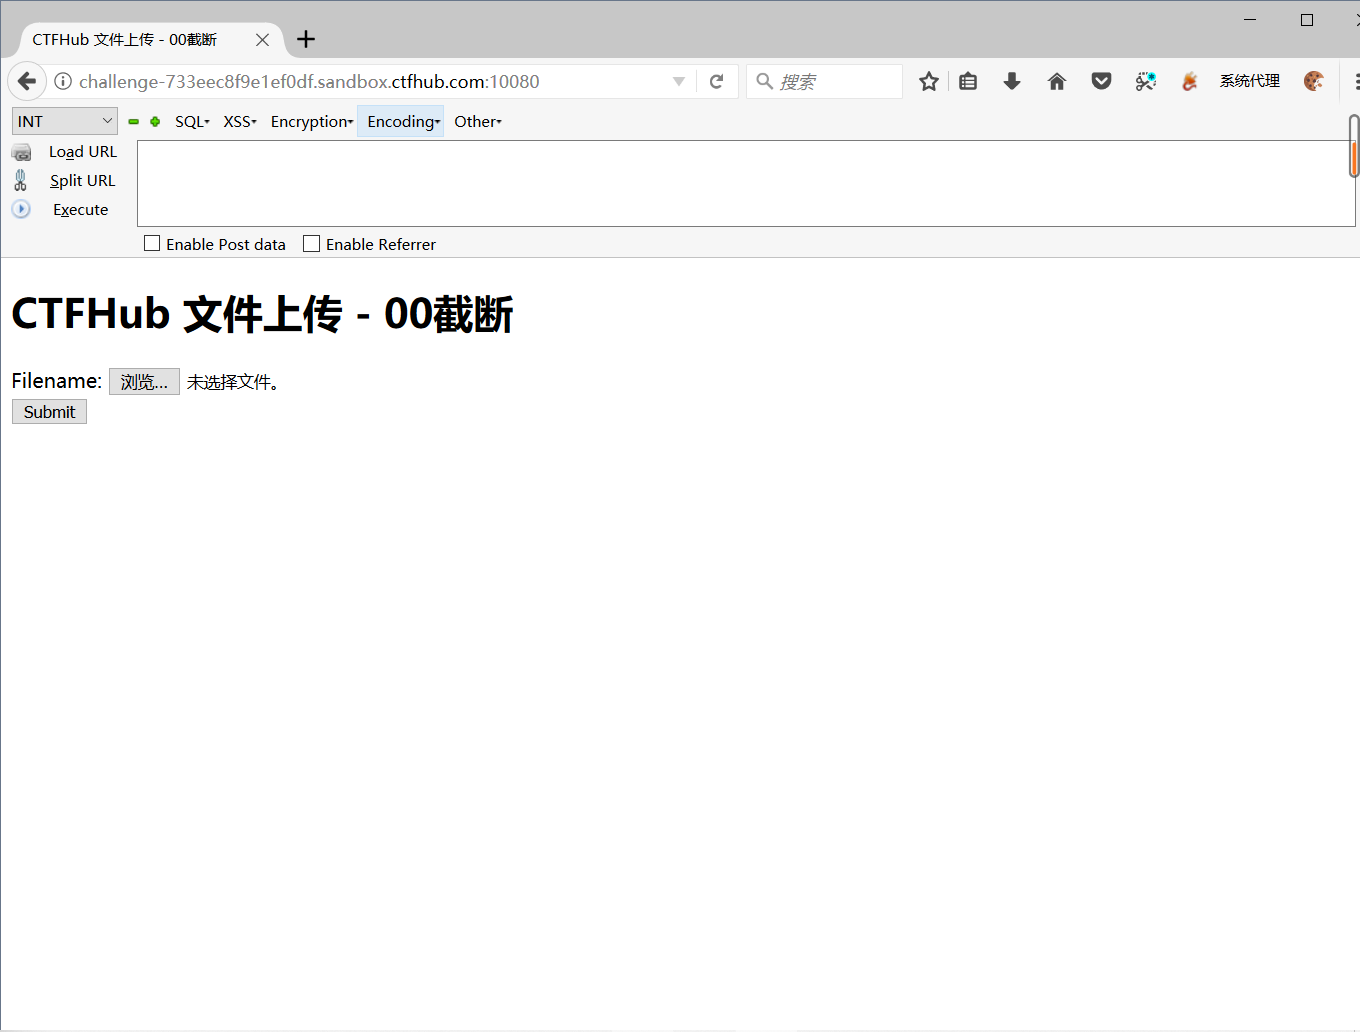Open the downloads panel arrow icon

point(1012,81)
